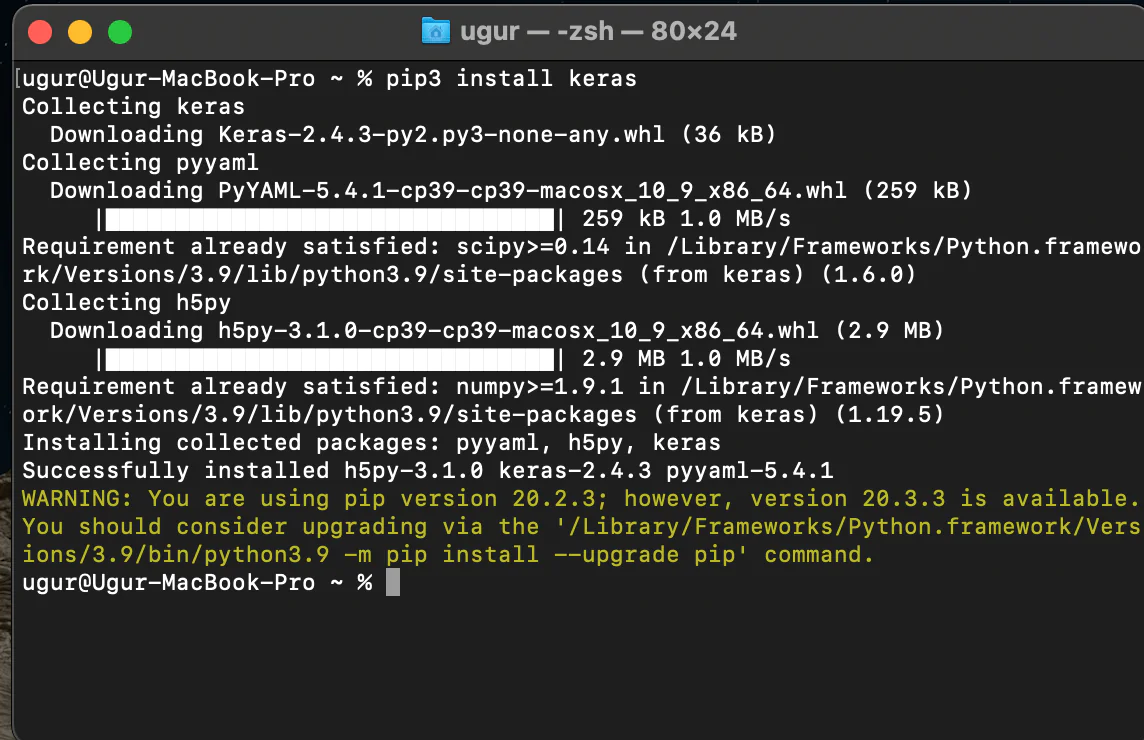Click the home folder icon in title bar
The width and height of the screenshot is (1144, 740).
pos(436,31)
